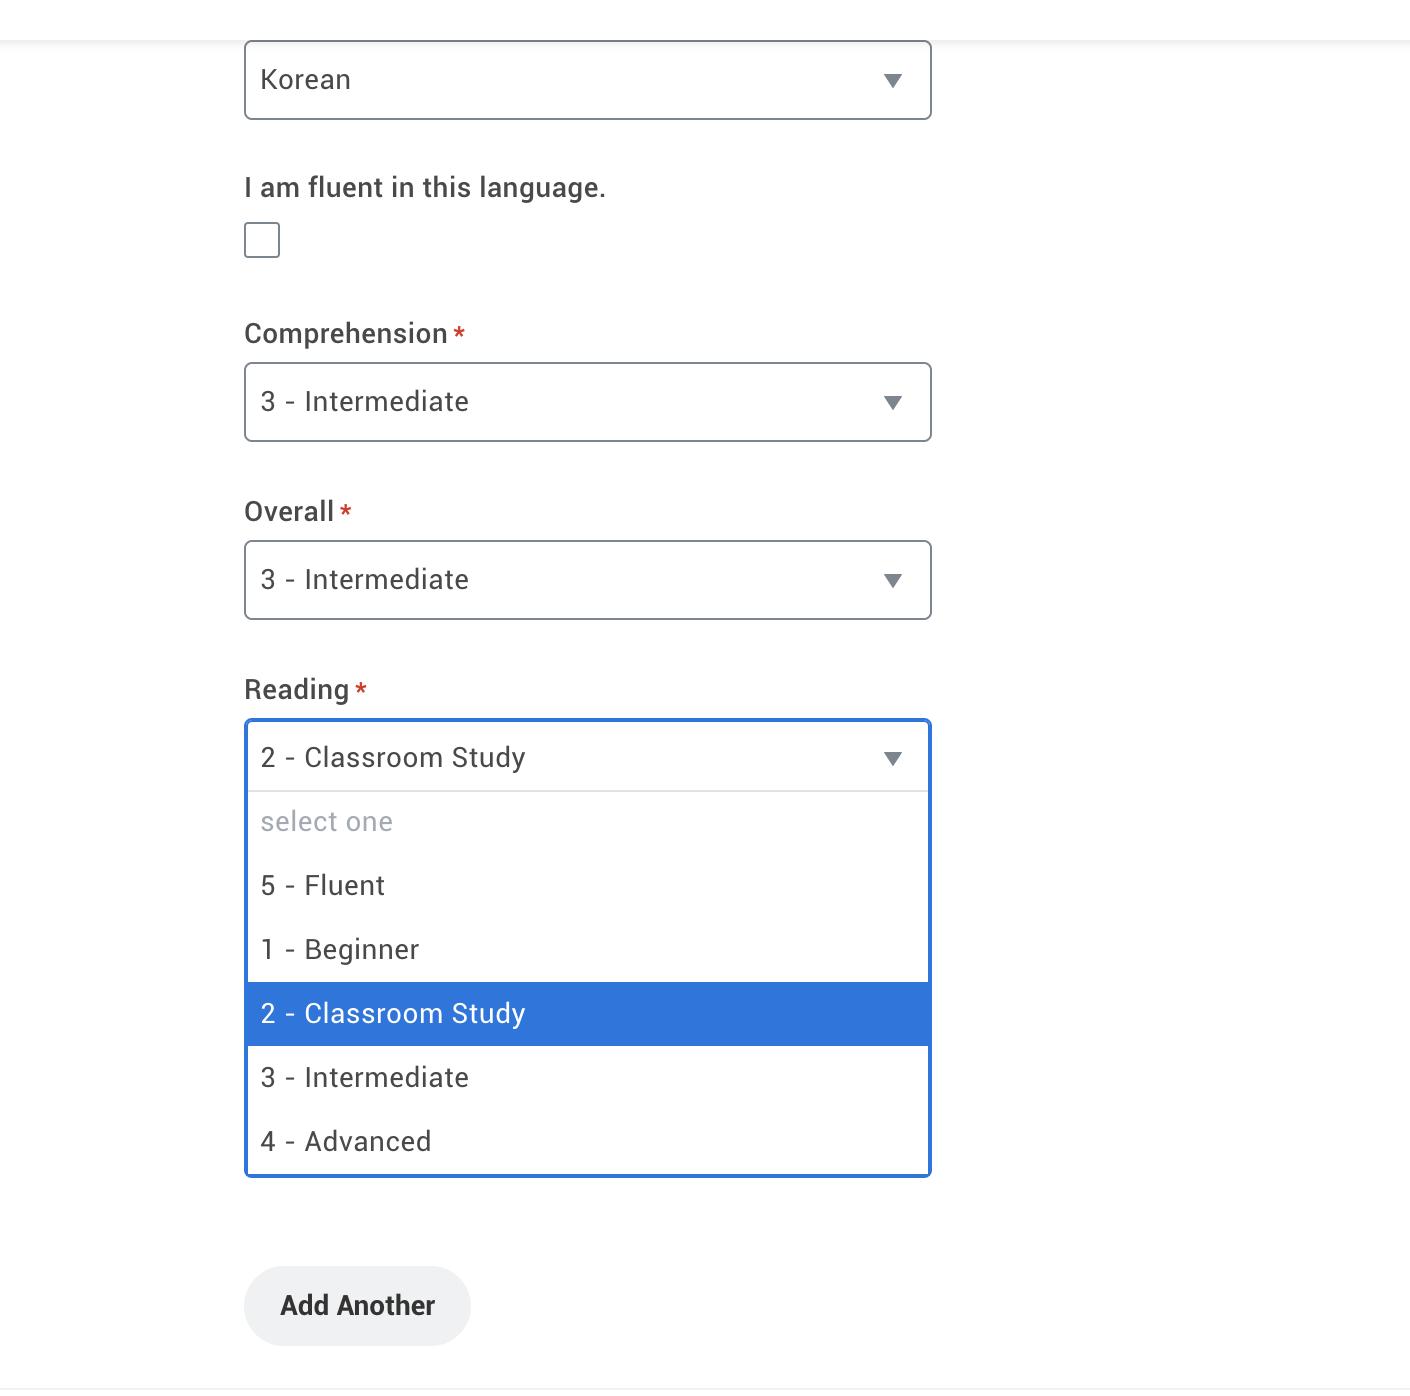Image resolution: width=1410 pixels, height=1396 pixels.
Task: Open the Comprehension field showing 3 - Intermediate
Action: 560,402
